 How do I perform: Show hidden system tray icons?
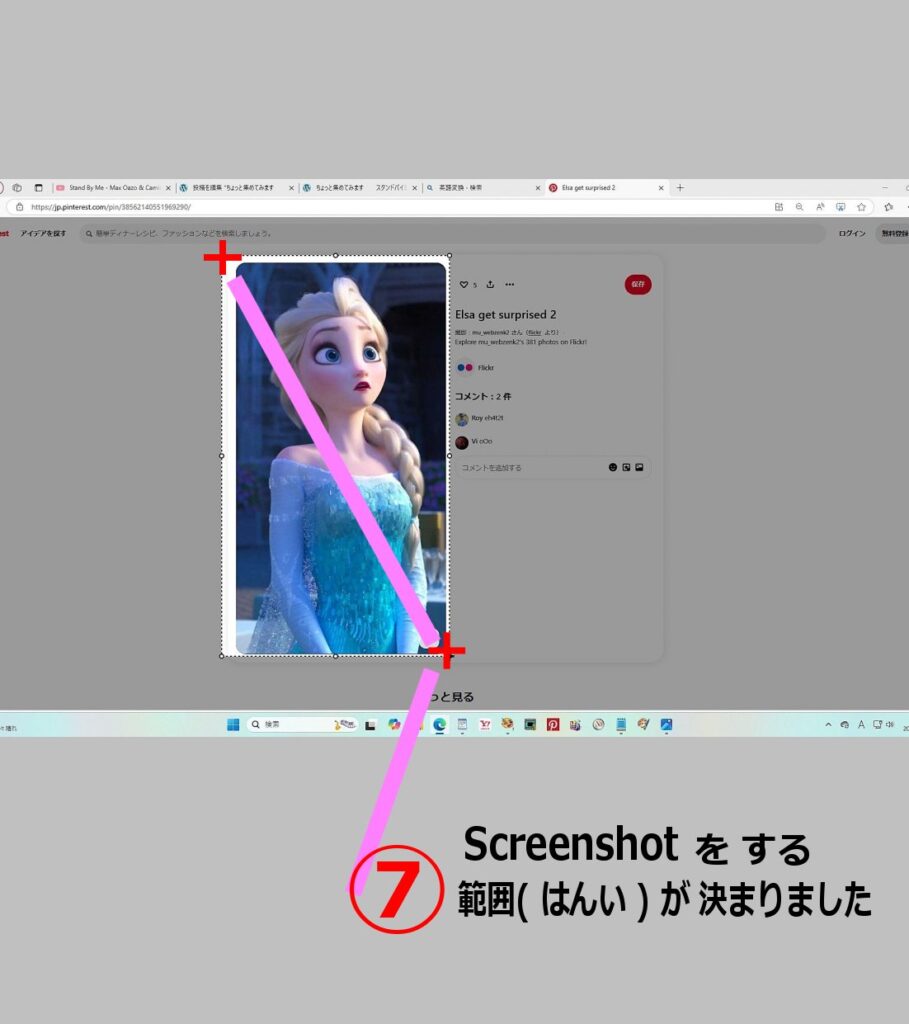click(829, 724)
